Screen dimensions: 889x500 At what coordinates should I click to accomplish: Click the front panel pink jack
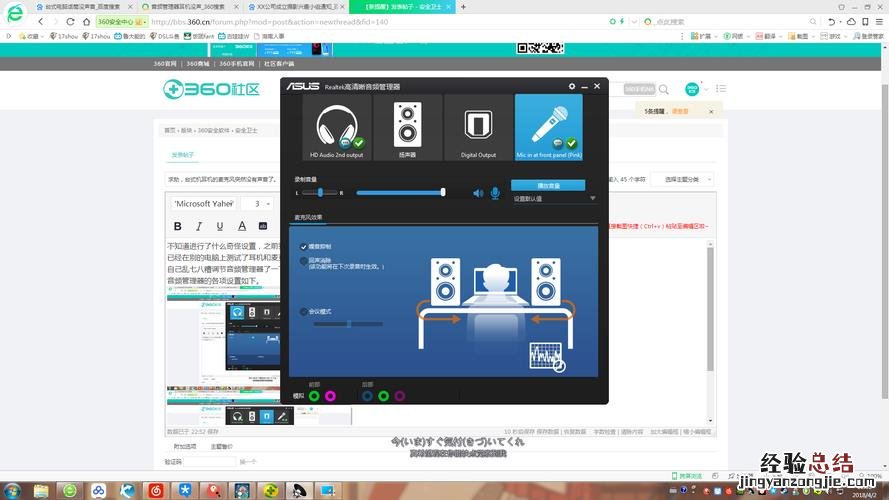[331, 396]
